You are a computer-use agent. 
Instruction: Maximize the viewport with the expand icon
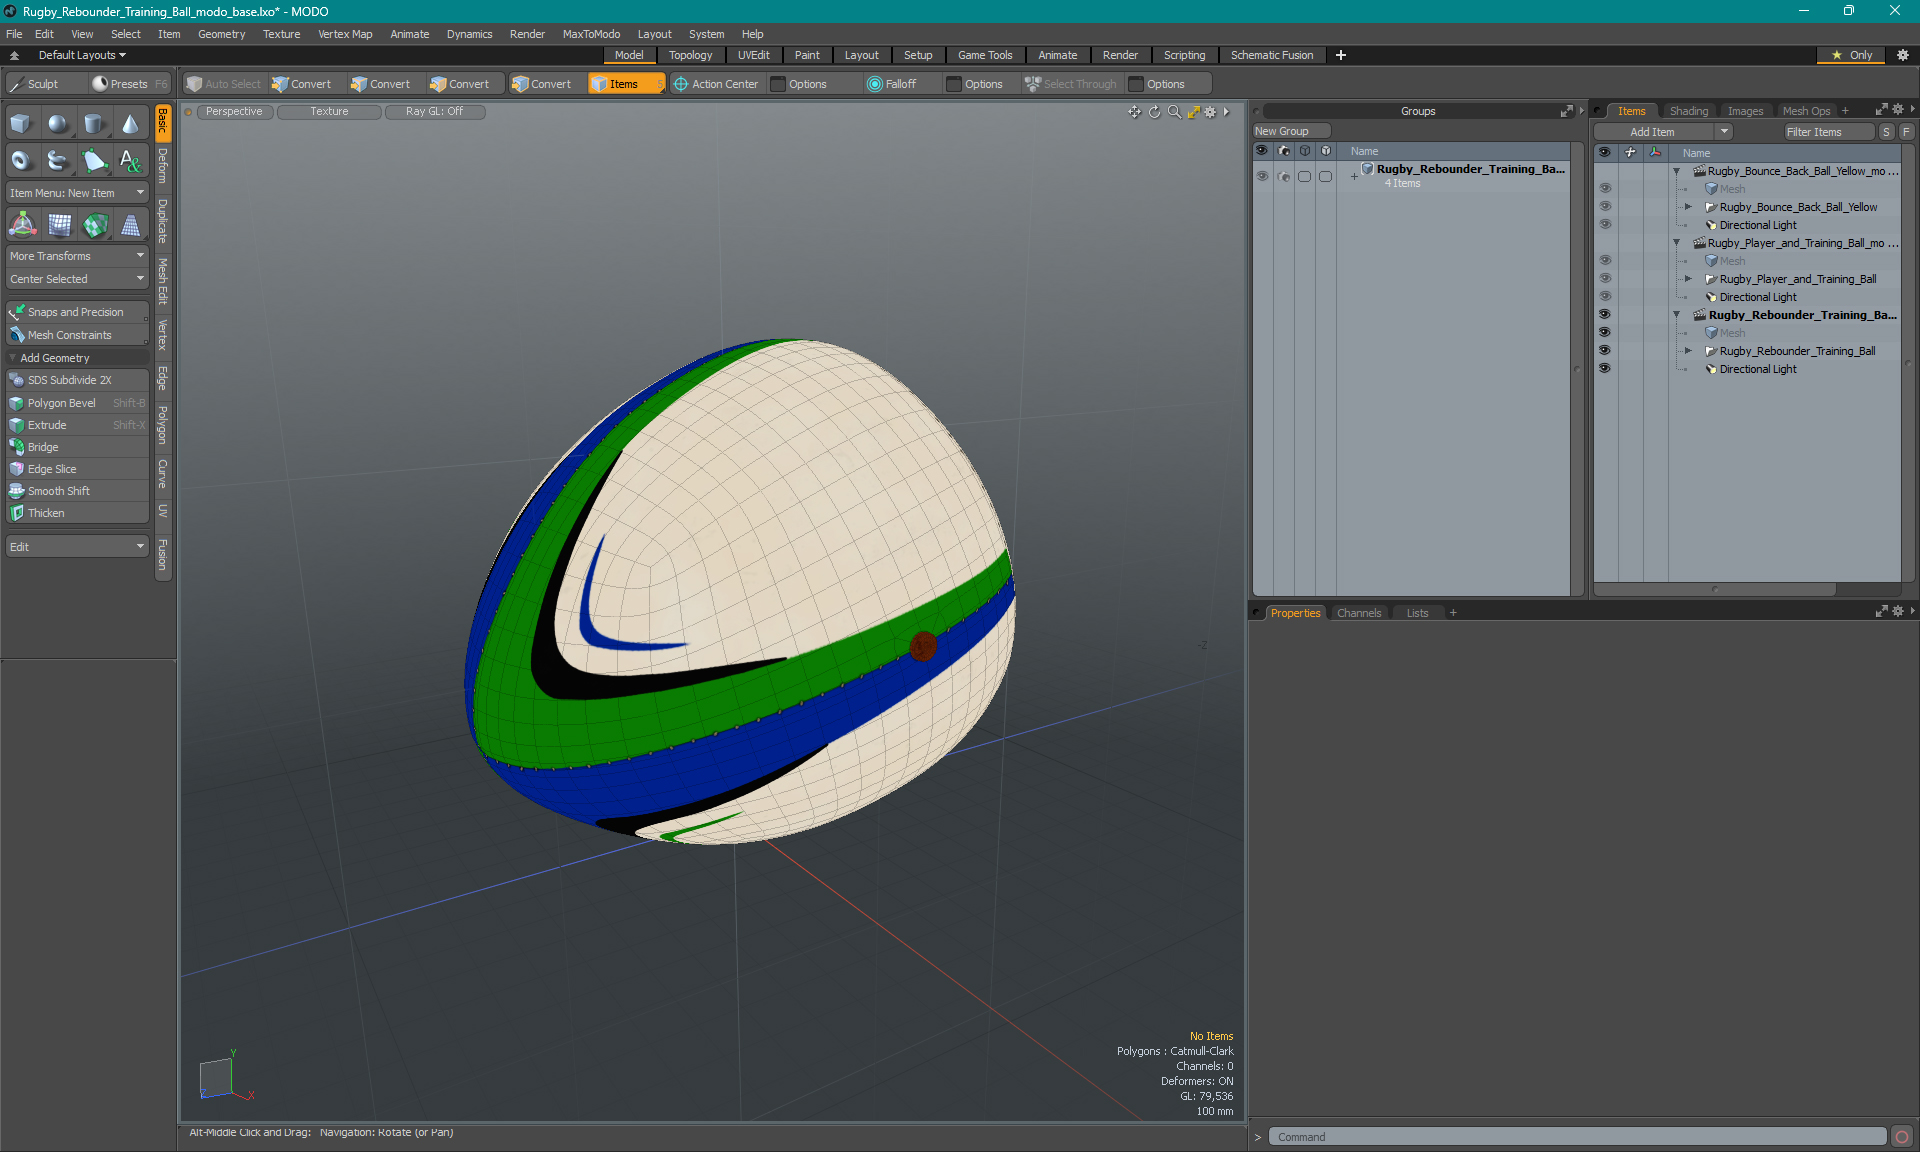[1193, 112]
